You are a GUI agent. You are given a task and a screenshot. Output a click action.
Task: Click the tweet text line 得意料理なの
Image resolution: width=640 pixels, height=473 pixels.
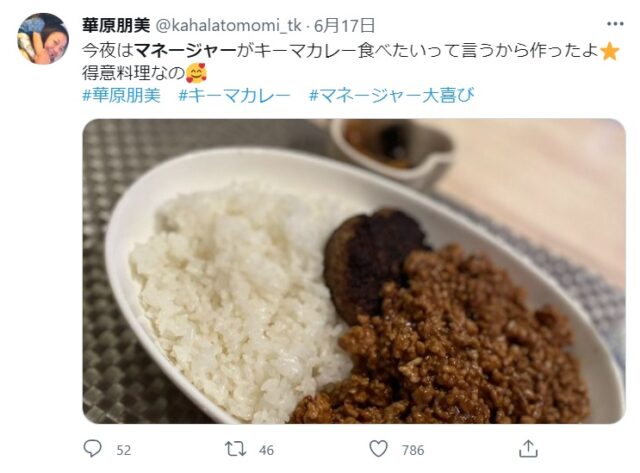[x=133, y=73]
